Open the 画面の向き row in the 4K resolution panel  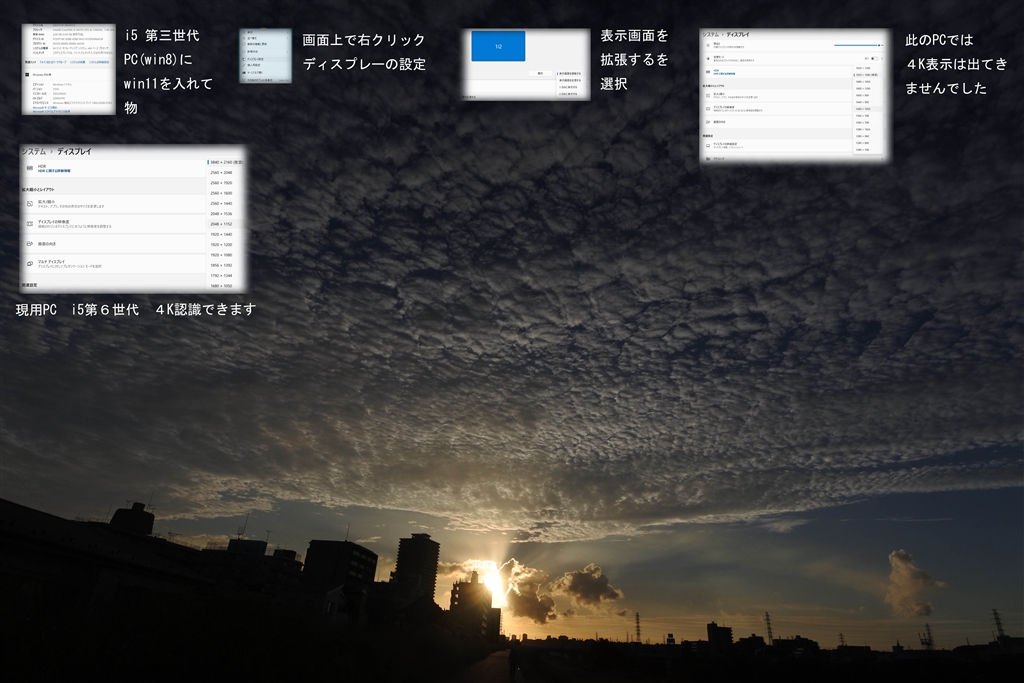[x=114, y=244]
